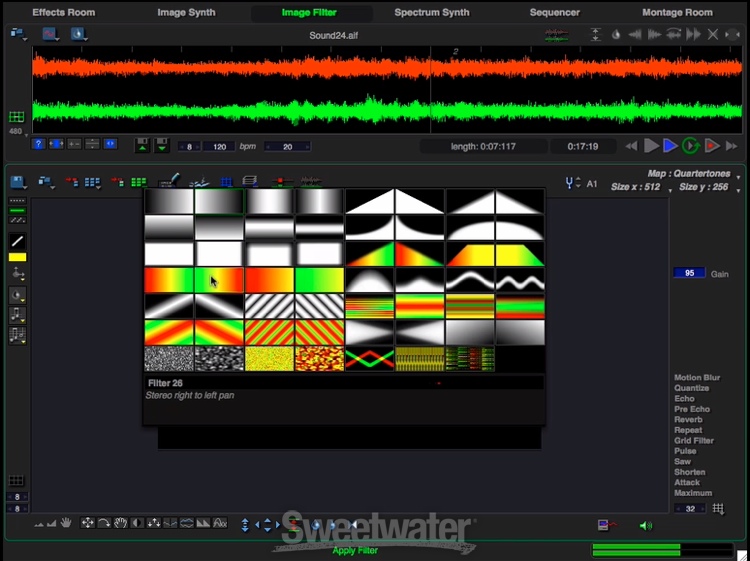Click the contrast half-circle icon
This screenshot has height=561, width=750.
[x=137, y=523]
